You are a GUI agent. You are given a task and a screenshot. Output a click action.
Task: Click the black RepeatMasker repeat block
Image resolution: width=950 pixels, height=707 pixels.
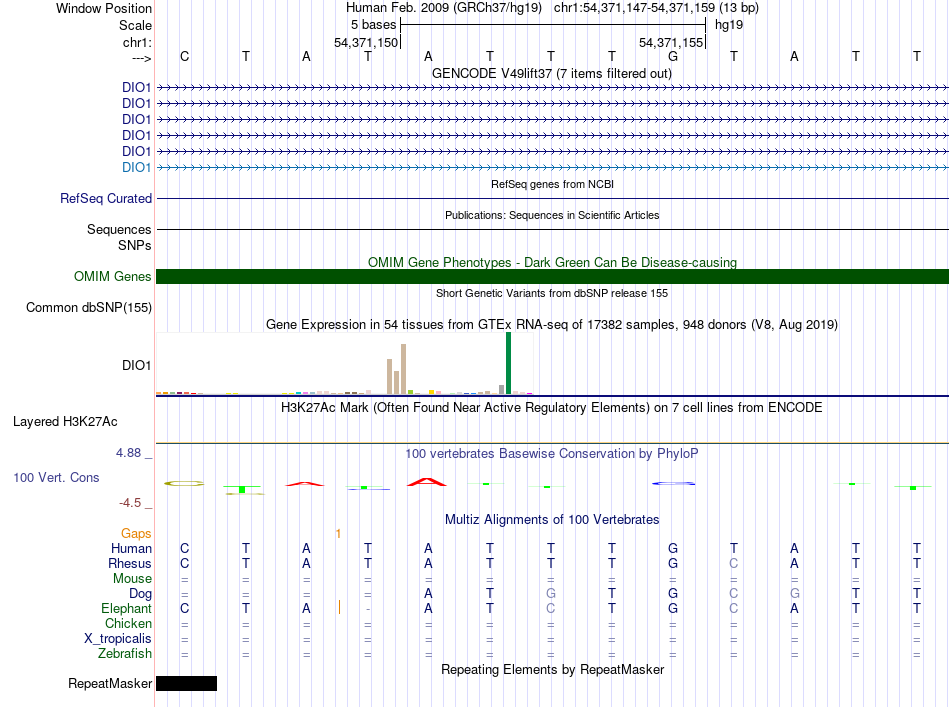click(187, 683)
